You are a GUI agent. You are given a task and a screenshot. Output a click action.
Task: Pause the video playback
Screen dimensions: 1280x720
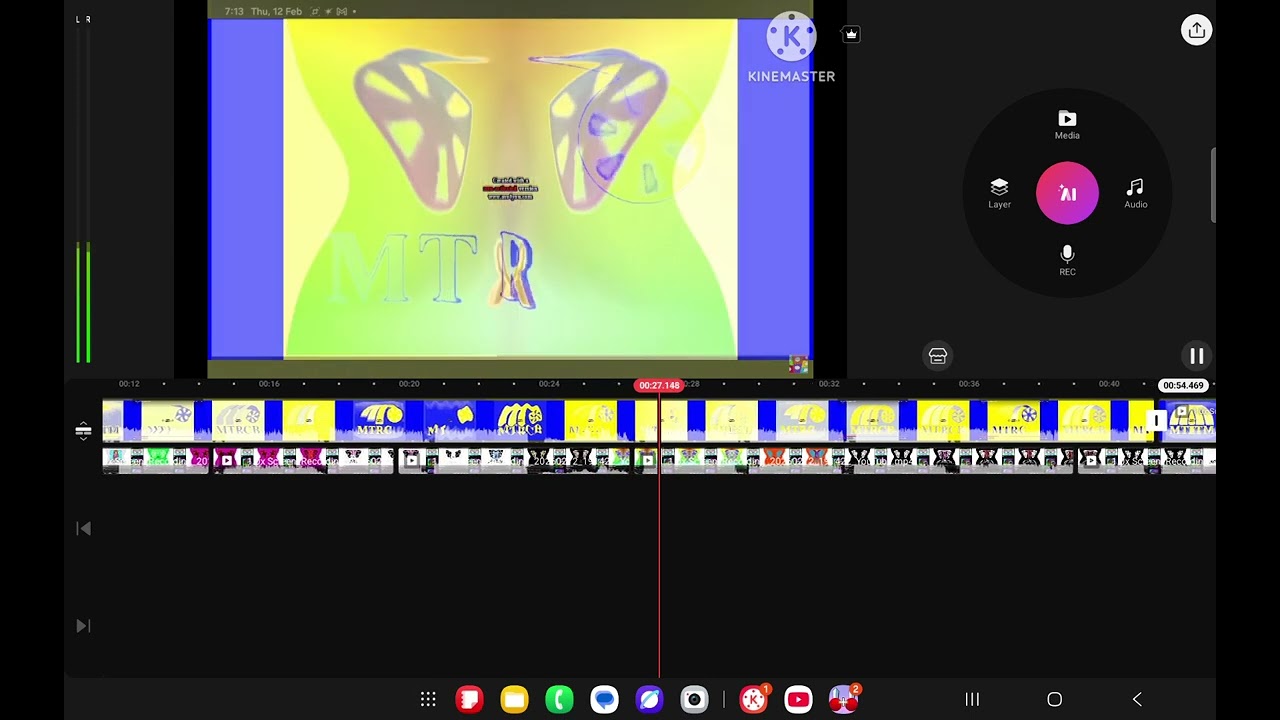1196,356
